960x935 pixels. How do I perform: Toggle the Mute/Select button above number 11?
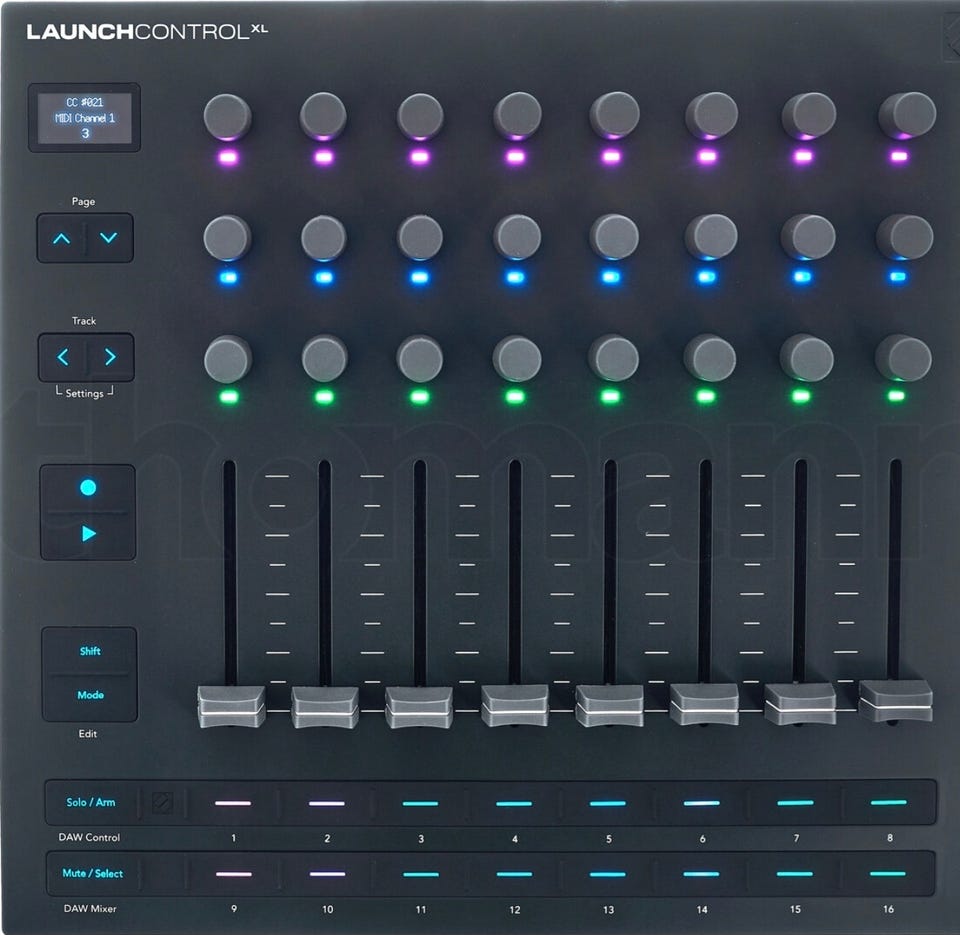click(x=421, y=874)
